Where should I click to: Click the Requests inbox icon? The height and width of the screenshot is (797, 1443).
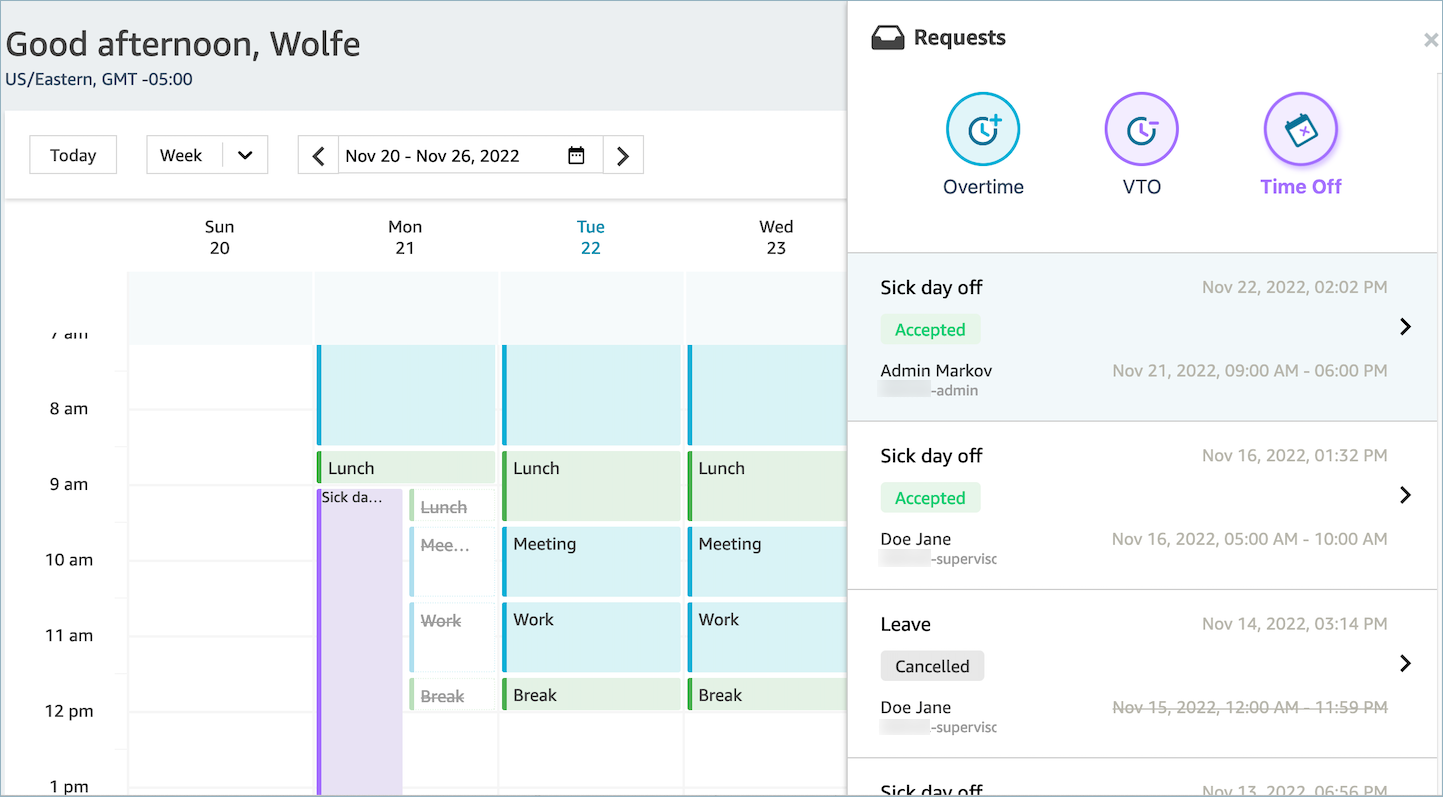(889, 36)
